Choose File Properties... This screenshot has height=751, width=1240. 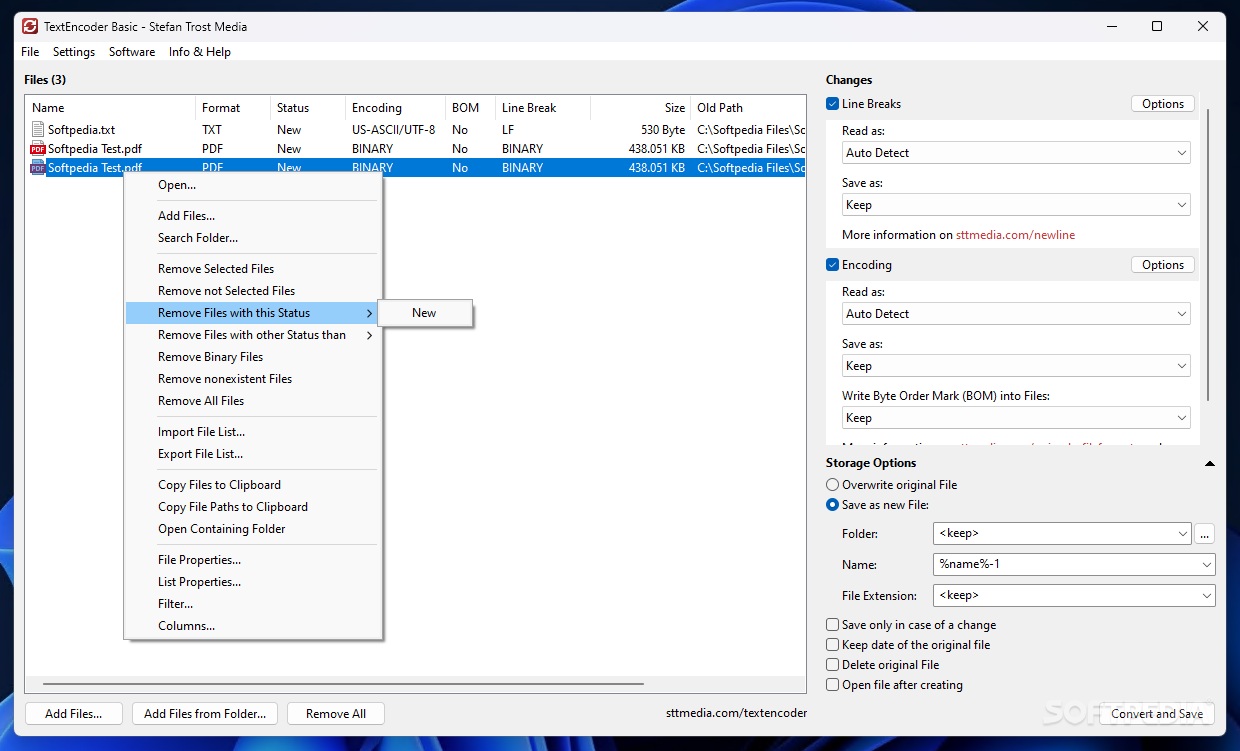[x=252, y=560]
